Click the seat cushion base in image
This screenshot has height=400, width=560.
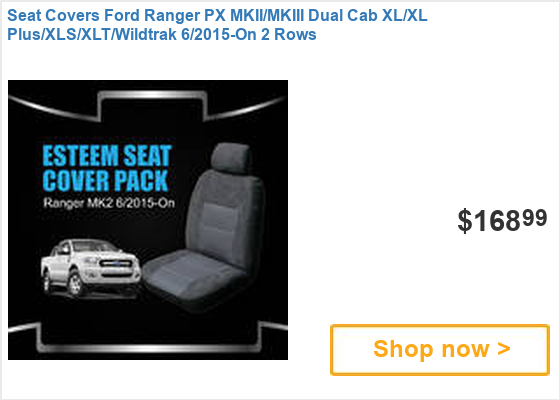coord(195,277)
